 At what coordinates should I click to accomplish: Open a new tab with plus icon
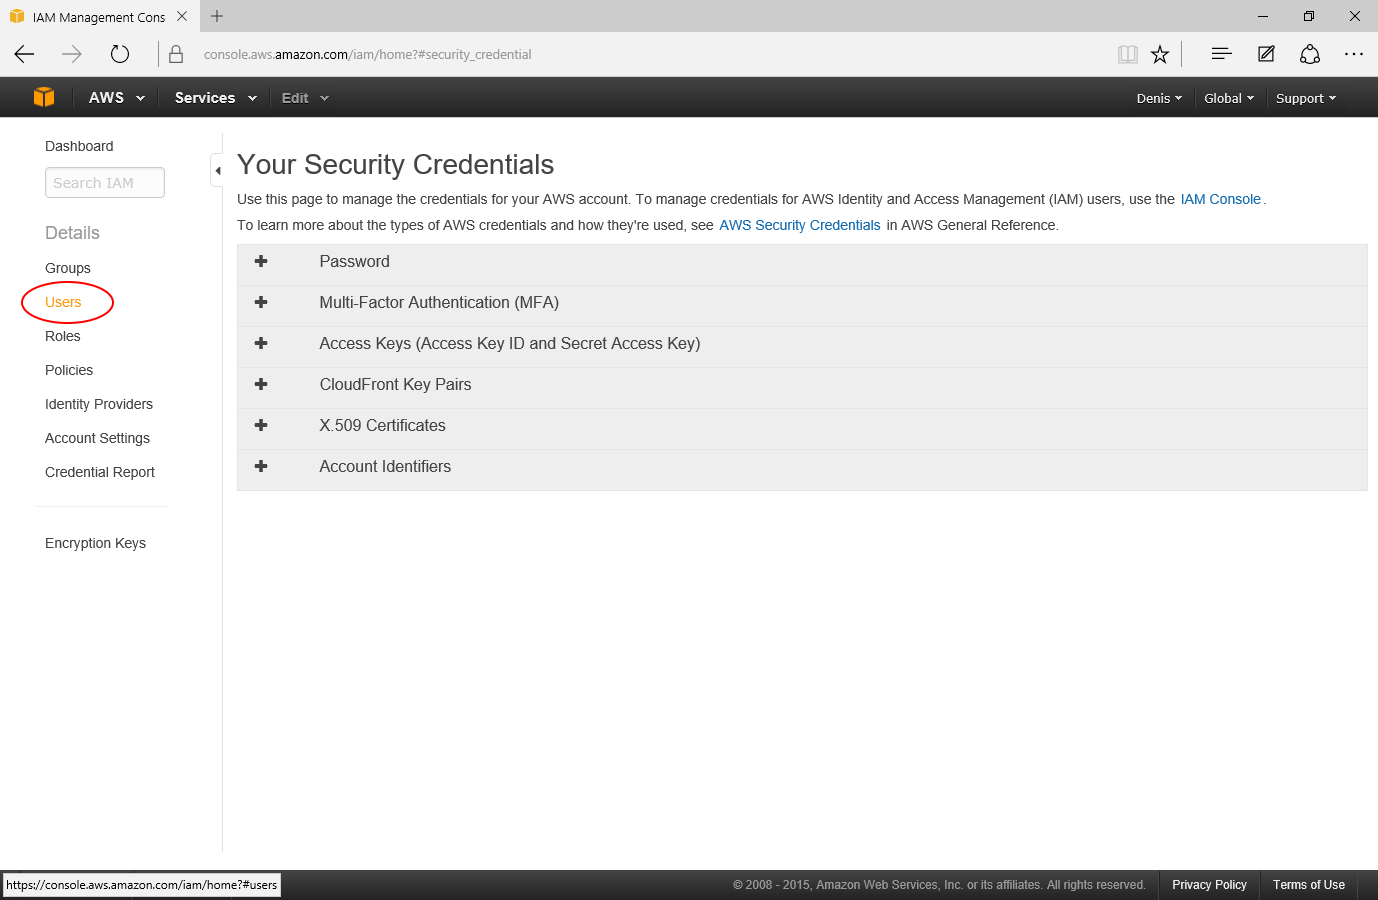pyautogui.click(x=217, y=16)
